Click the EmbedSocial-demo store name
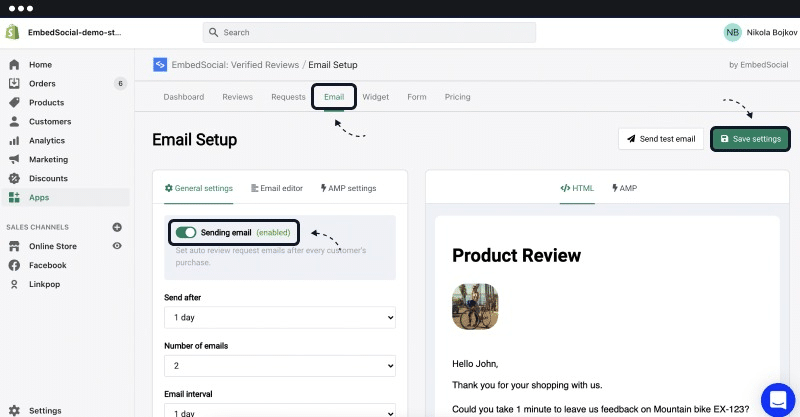The image size is (800, 417). tap(74, 32)
